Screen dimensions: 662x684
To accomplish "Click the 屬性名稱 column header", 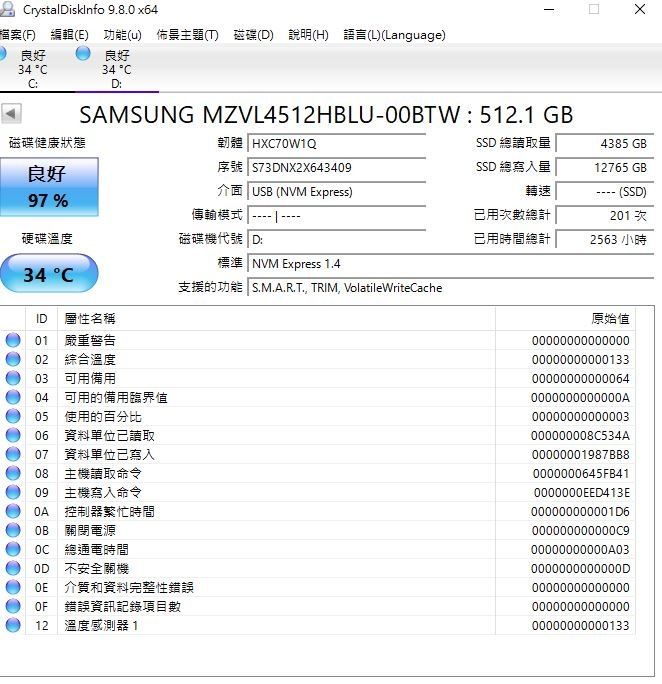I will 90,319.
